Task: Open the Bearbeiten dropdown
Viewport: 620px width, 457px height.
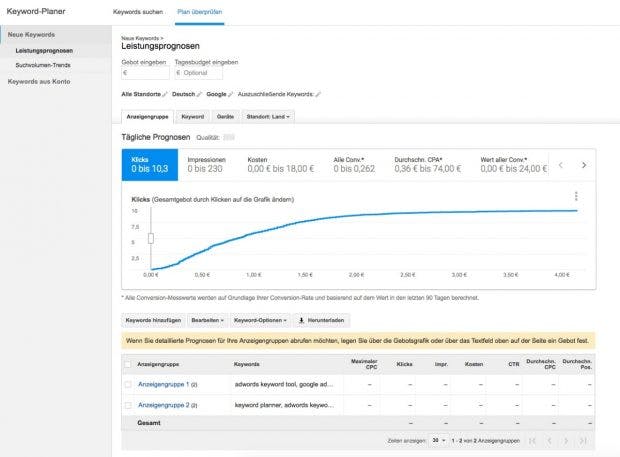Action: tap(208, 320)
